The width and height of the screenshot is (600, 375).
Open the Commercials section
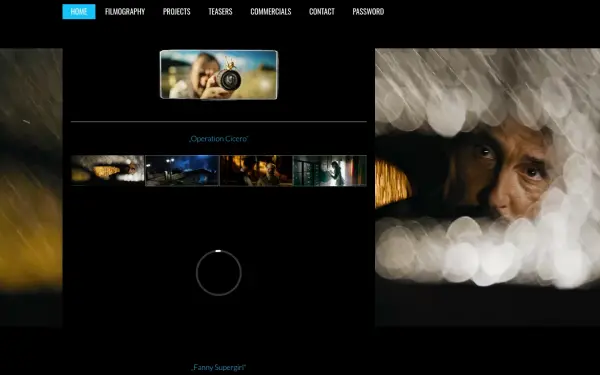pyautogui.click(x=271, y=11)
